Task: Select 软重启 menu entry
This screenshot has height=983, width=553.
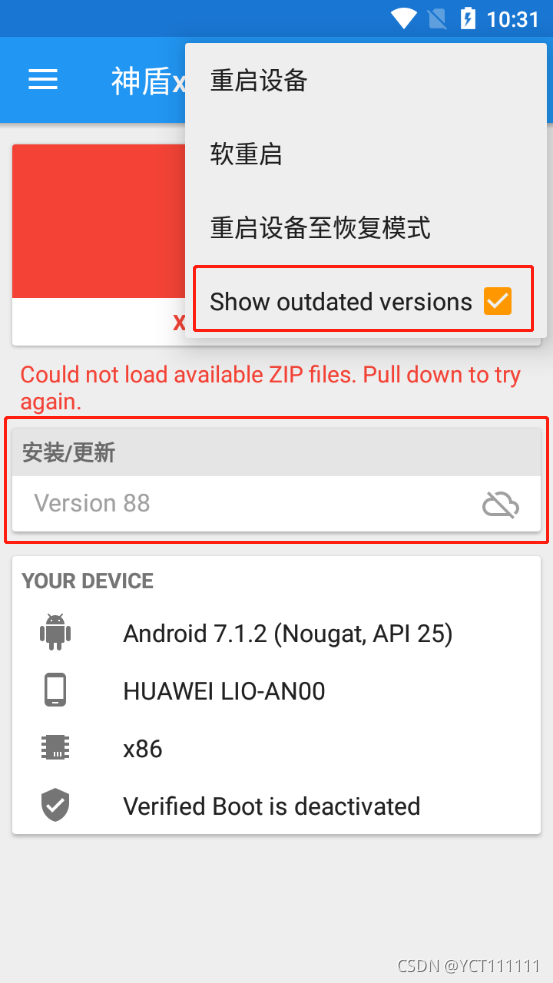Action: (366, 154)
